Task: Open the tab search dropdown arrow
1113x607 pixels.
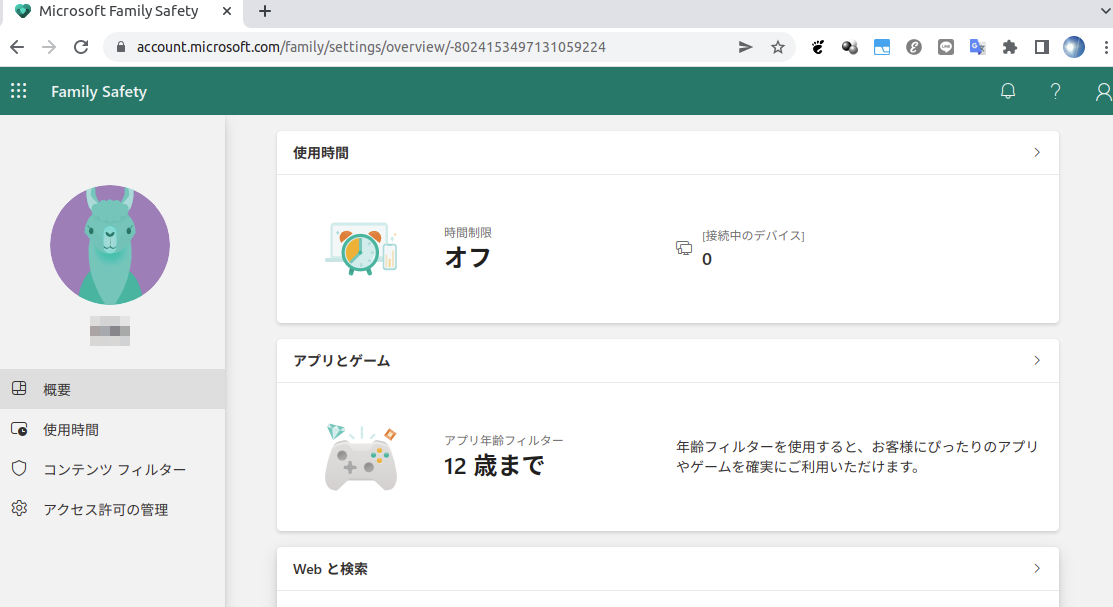Action: [x=1104, y=11]
